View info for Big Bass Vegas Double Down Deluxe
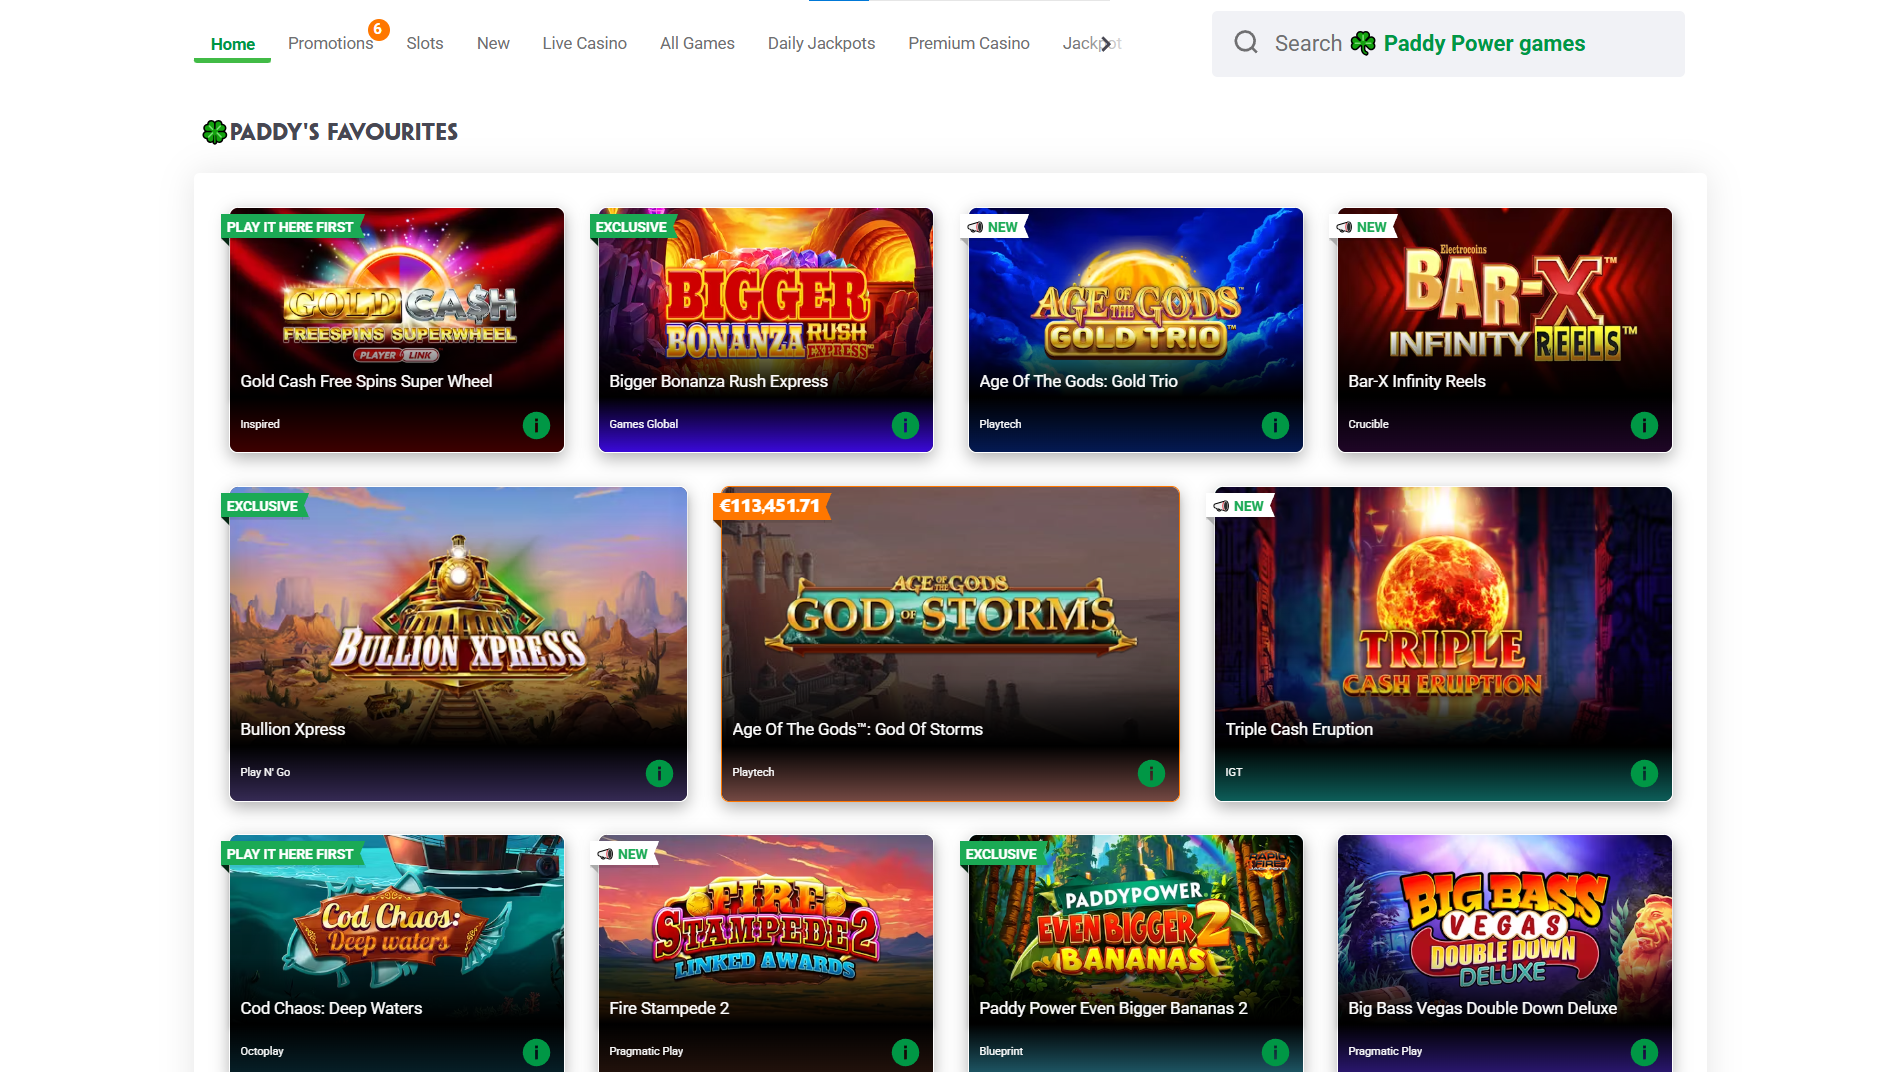This screenshot has width=1898, height=1072. click(1644, 1052)
